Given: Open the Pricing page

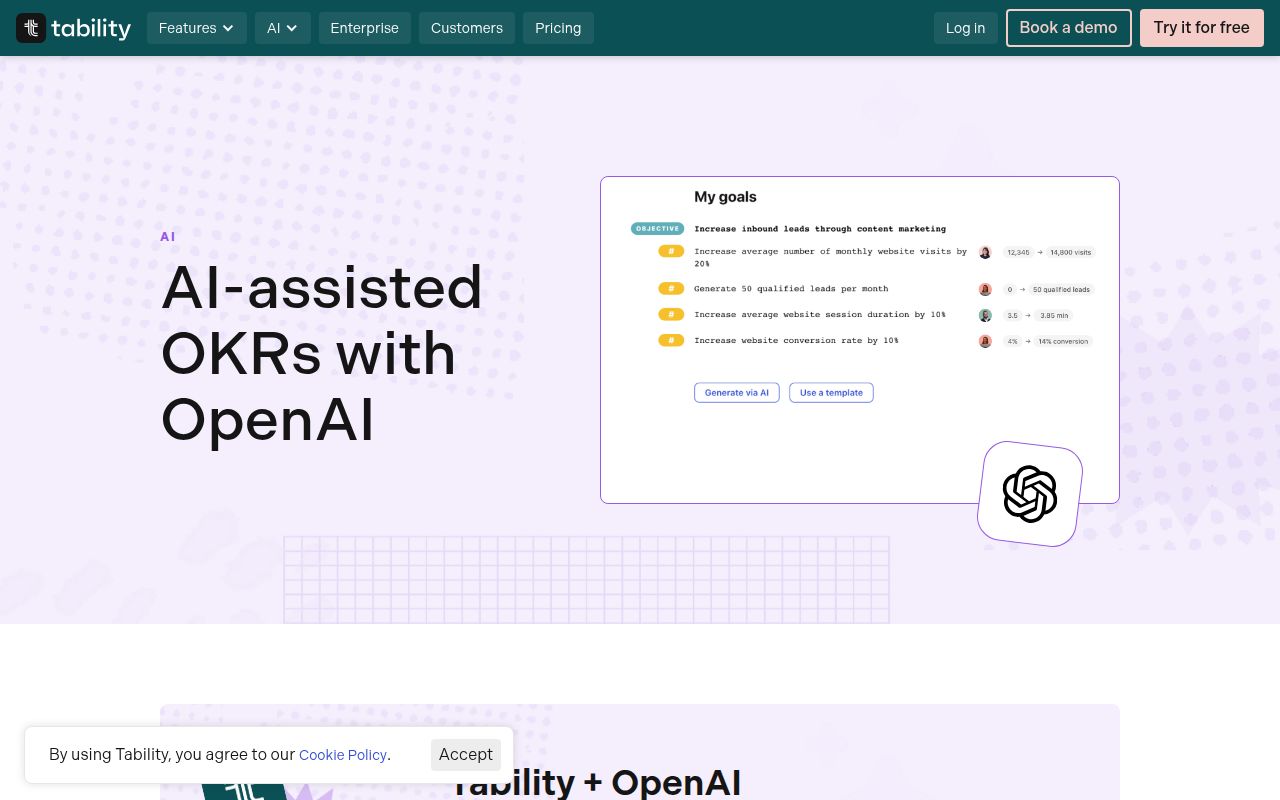Looking at the screenshot, I should tap(558, 28).
